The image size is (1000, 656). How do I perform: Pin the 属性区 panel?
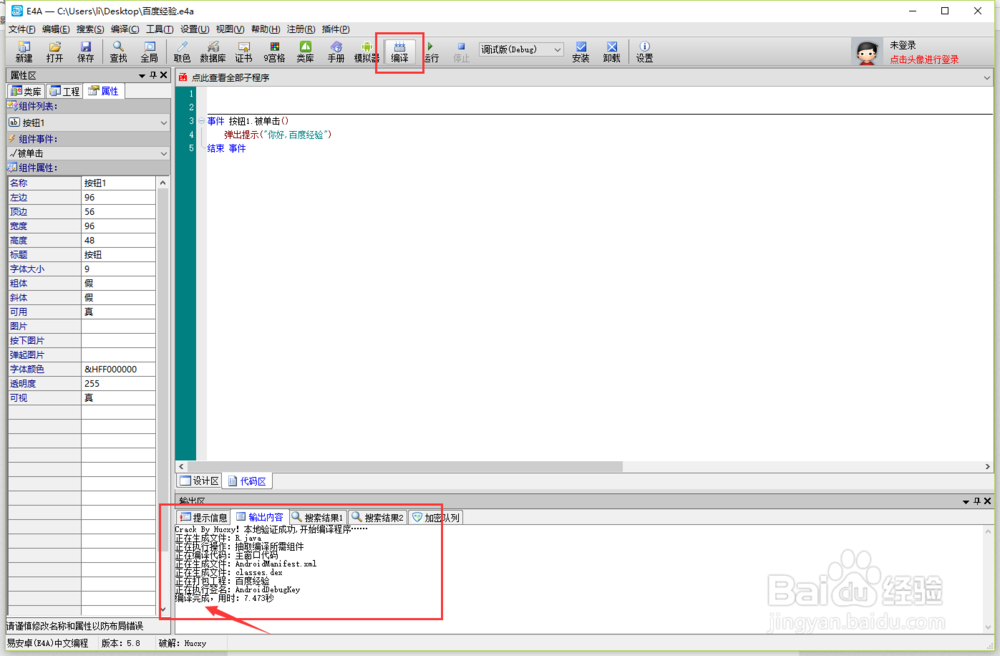tap(153, 75)
